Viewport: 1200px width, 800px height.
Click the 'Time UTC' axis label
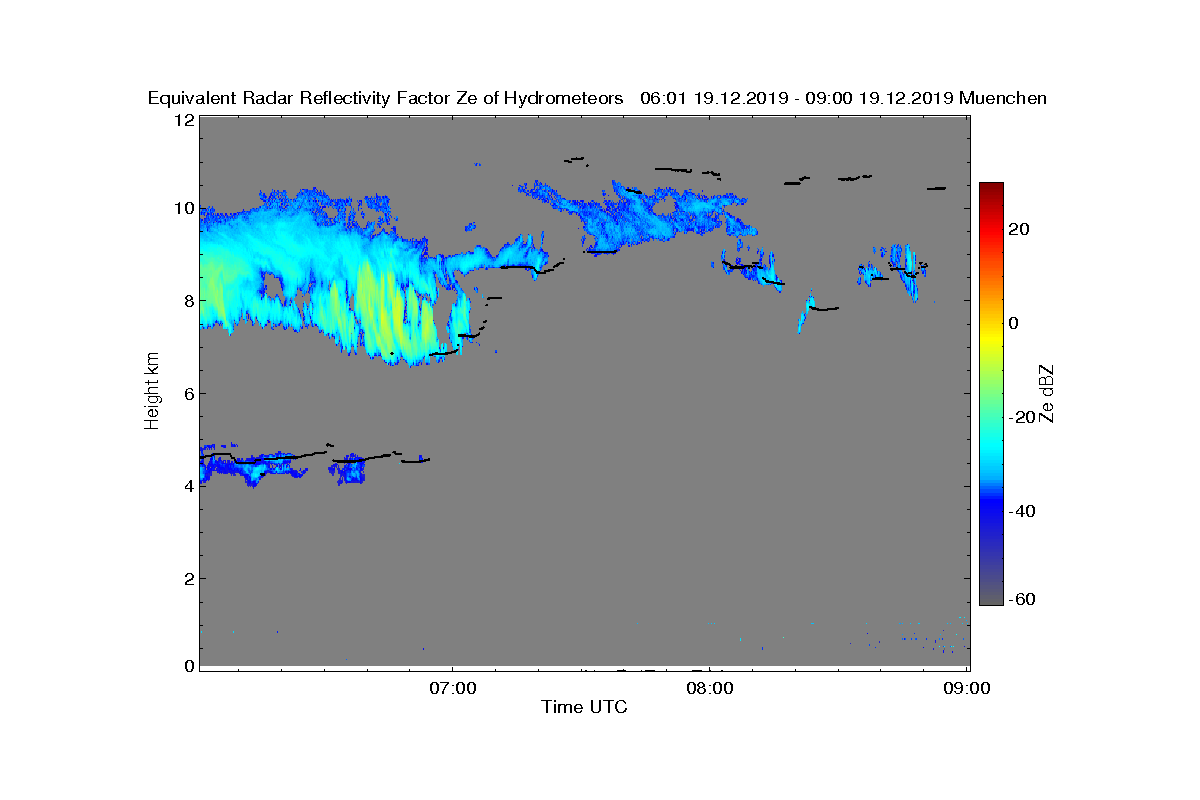[584, 708]
